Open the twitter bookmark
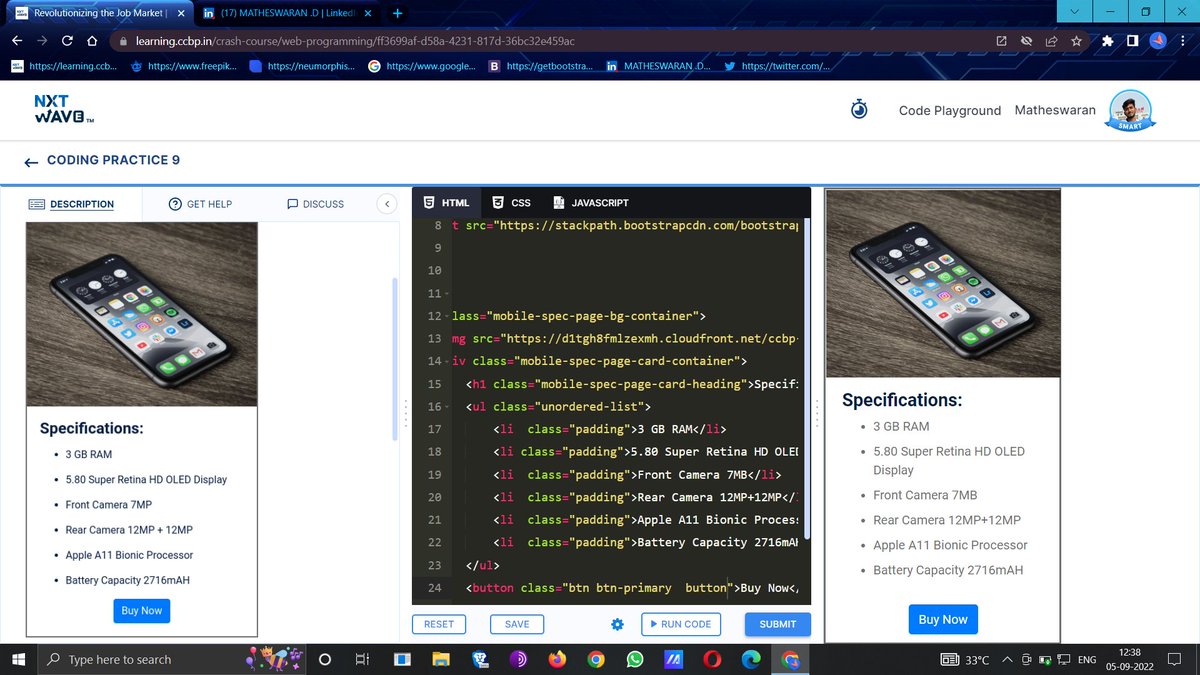The width and height of the screenshot is (1200, 675). click(x=775, y=66)
